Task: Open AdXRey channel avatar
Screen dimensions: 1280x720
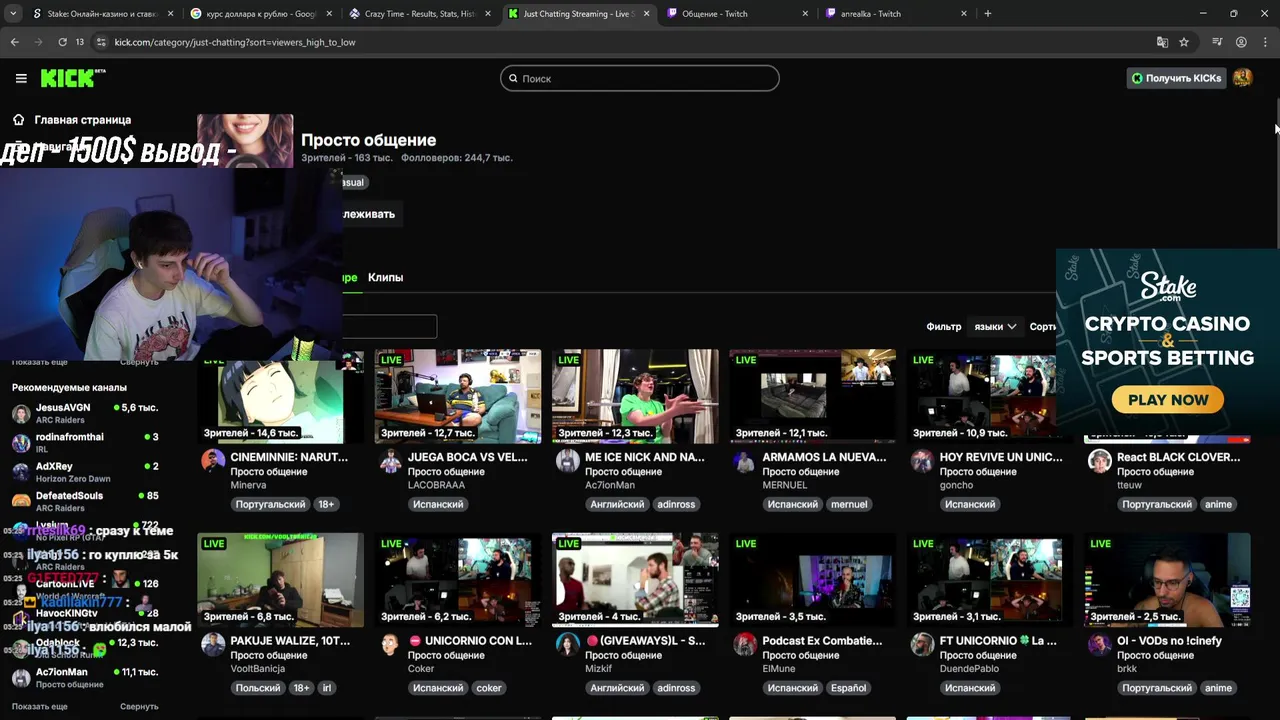Action: [21, 472]
